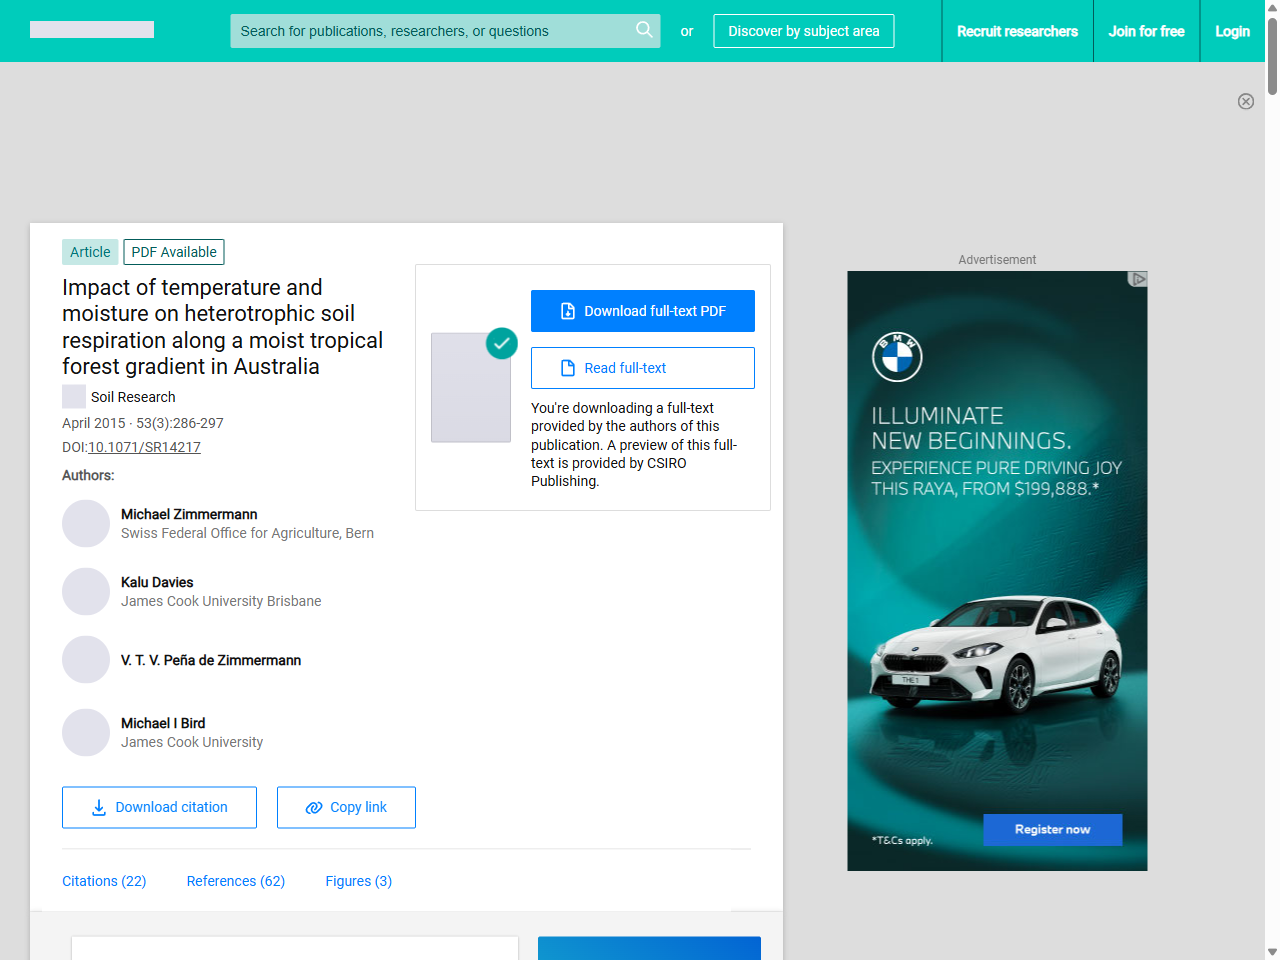Click the AdChoices icon on BMW ad
The image size is (1280, 960).
(1137, 279)
